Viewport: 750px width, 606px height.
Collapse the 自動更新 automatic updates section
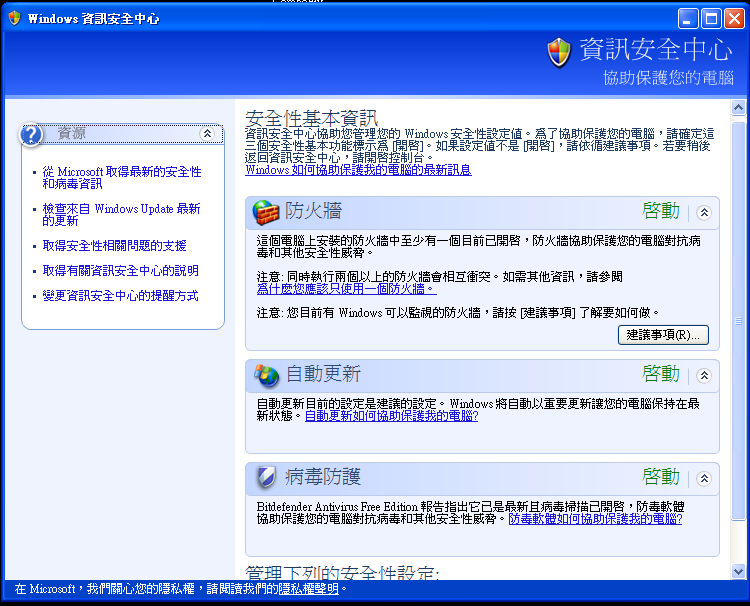click(x=704, y=375)
